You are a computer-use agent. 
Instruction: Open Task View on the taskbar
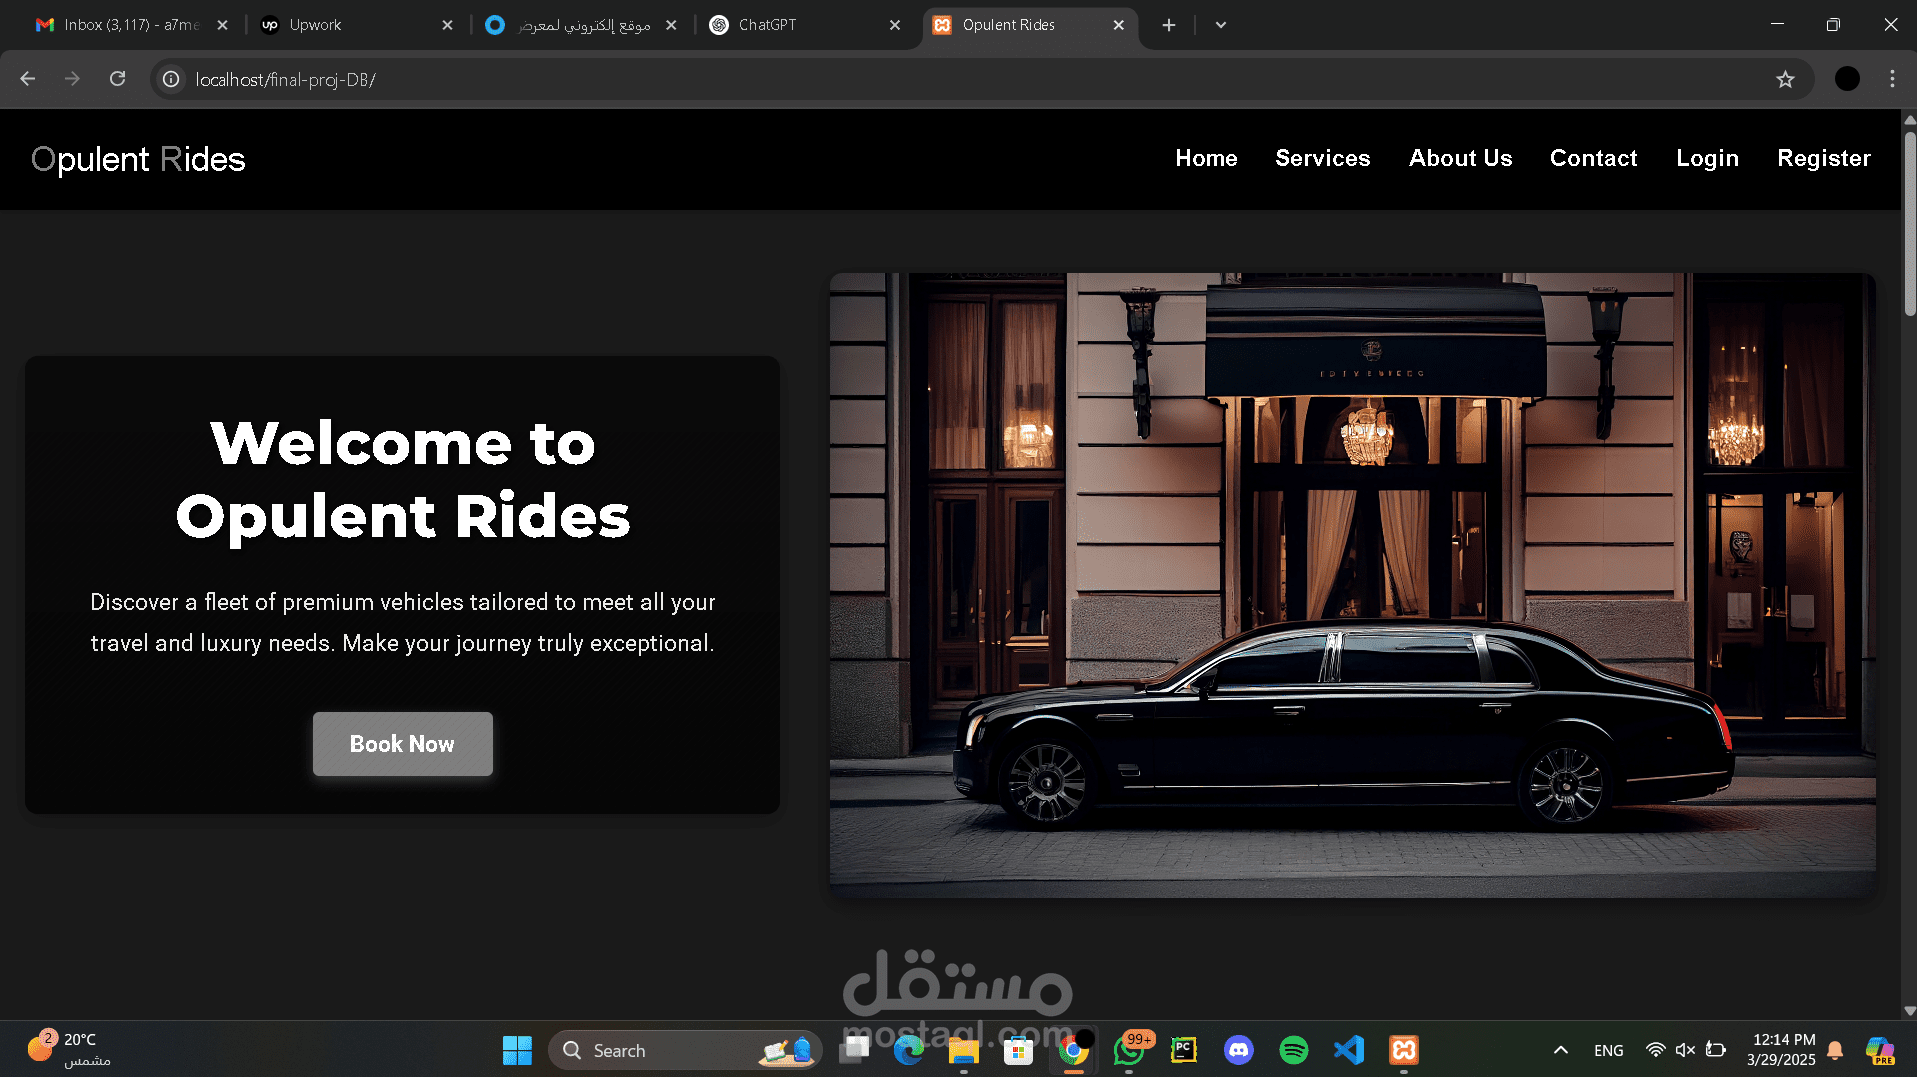[854, 1050]
